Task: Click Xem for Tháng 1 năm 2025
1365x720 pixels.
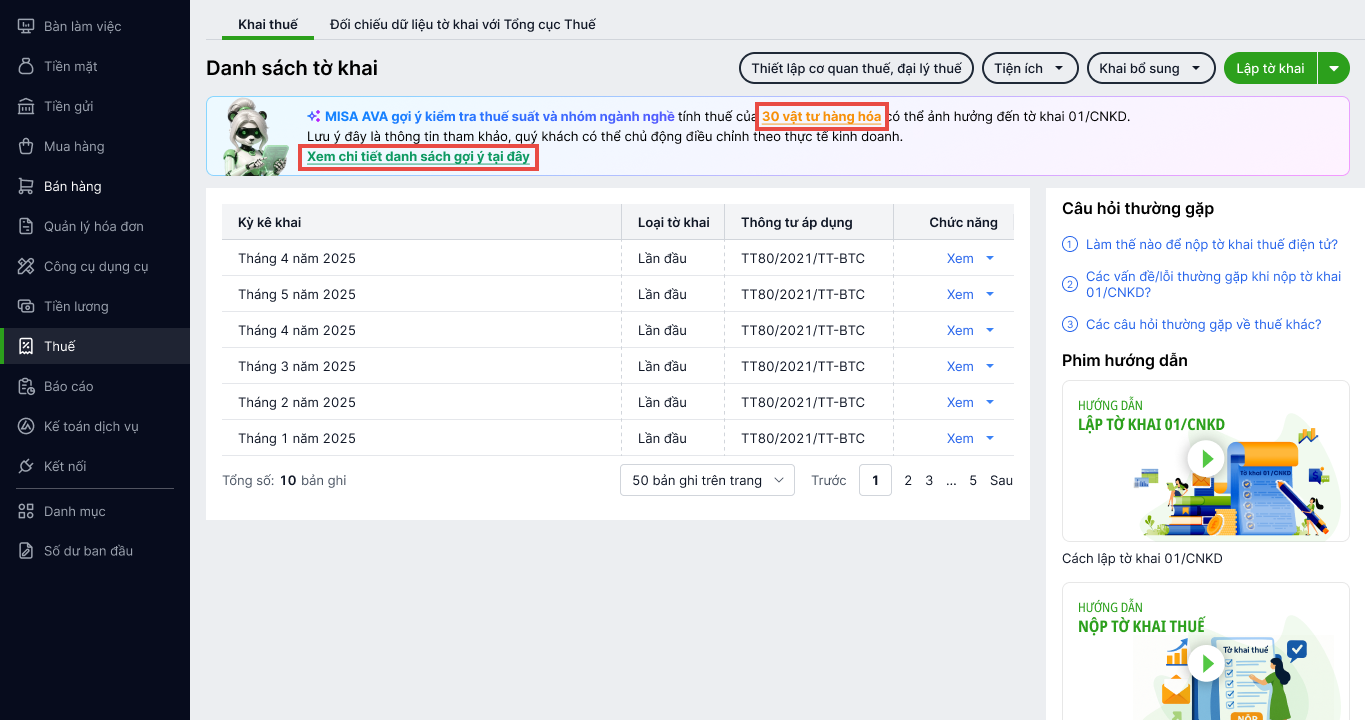Action: pos(960,438)
